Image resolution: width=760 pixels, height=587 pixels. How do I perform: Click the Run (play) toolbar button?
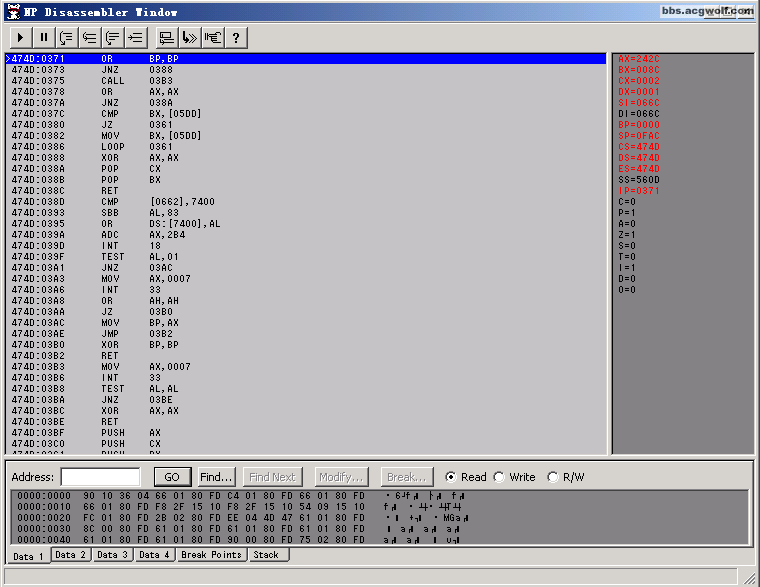(20, 38)
